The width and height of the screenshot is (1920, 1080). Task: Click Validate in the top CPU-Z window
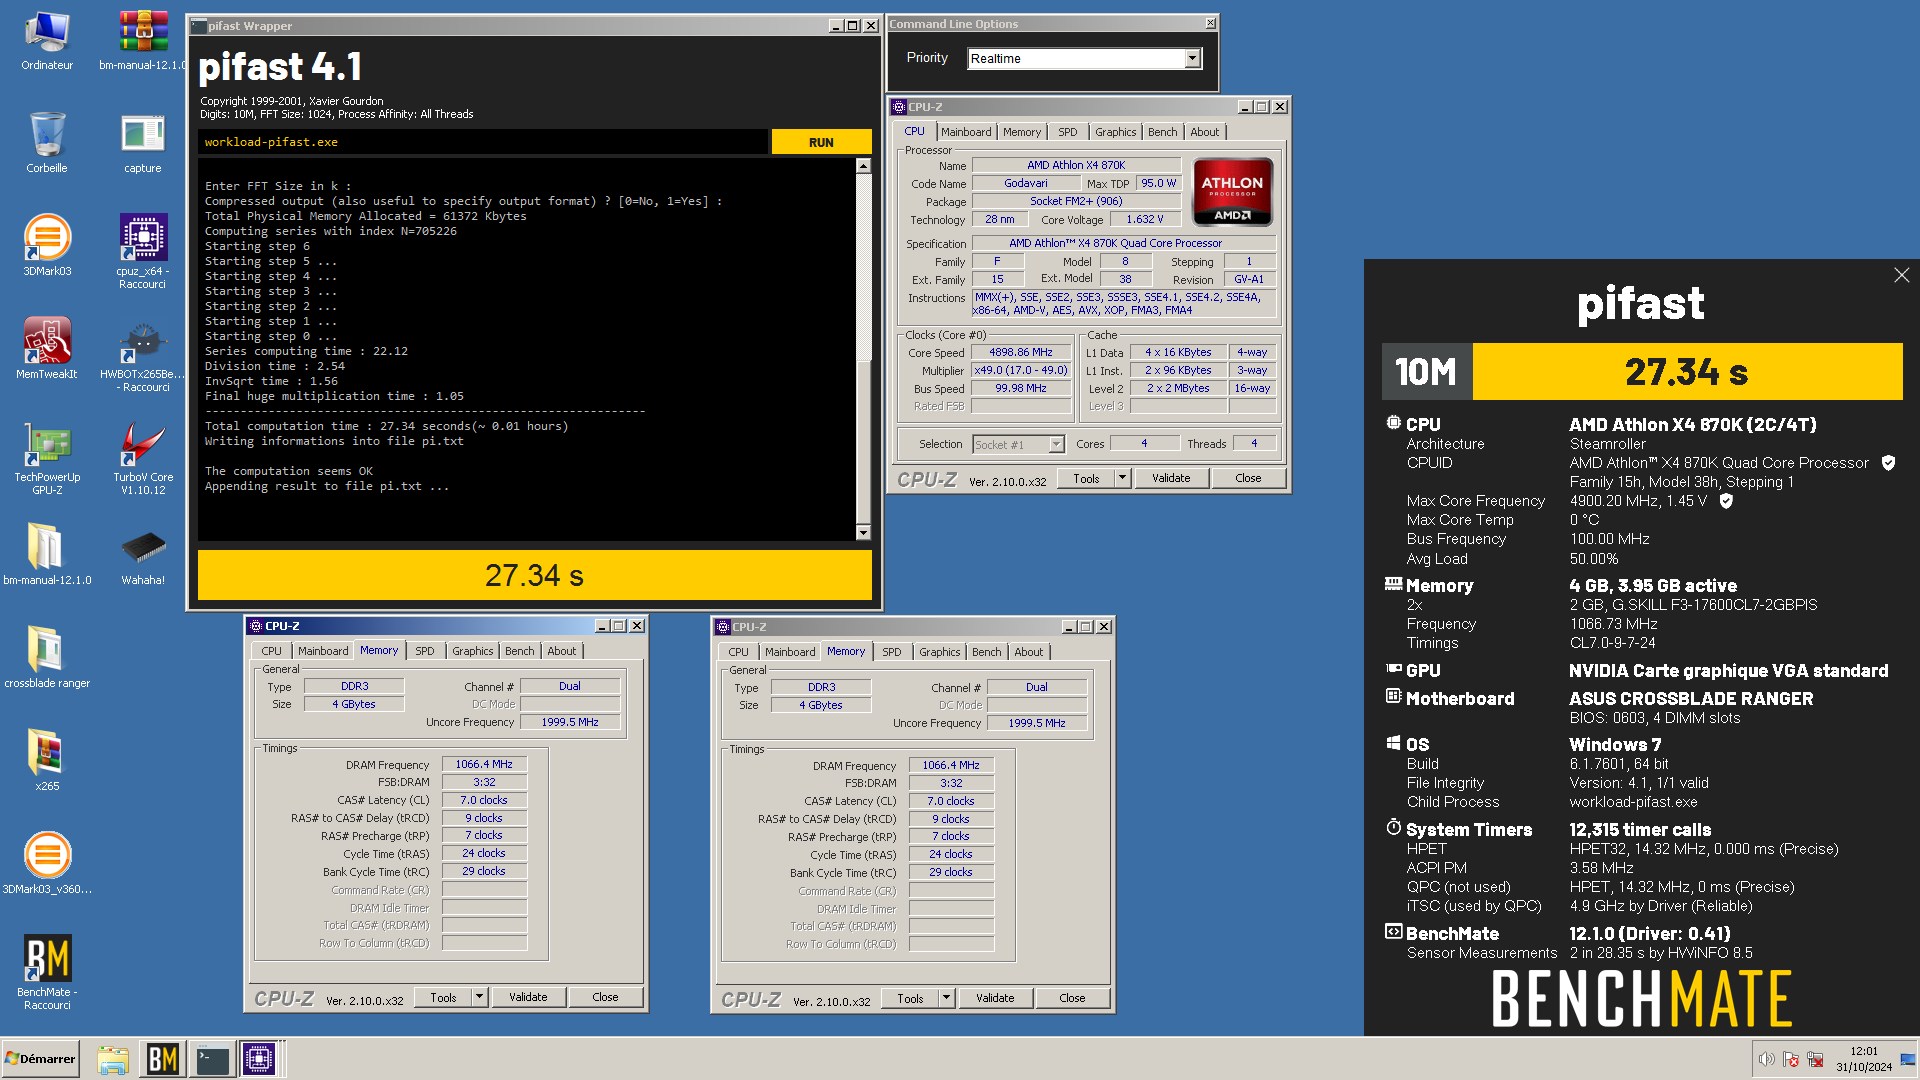(1171, 478)
